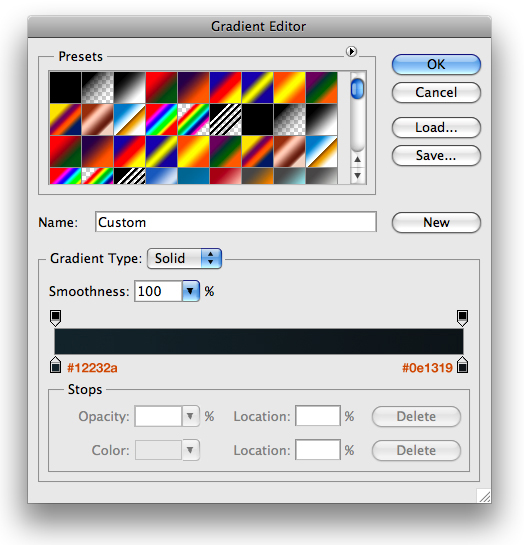The height and width of the screenshot is (545, 524).
Task: Click the Opacity value field
Action: point(158,416)
